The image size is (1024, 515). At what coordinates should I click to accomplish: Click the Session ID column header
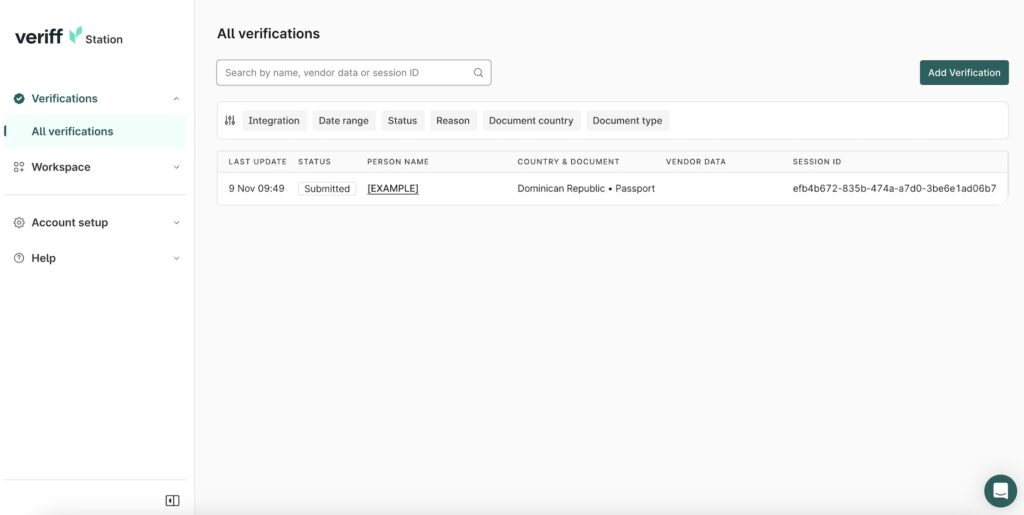tap(817, 162)
